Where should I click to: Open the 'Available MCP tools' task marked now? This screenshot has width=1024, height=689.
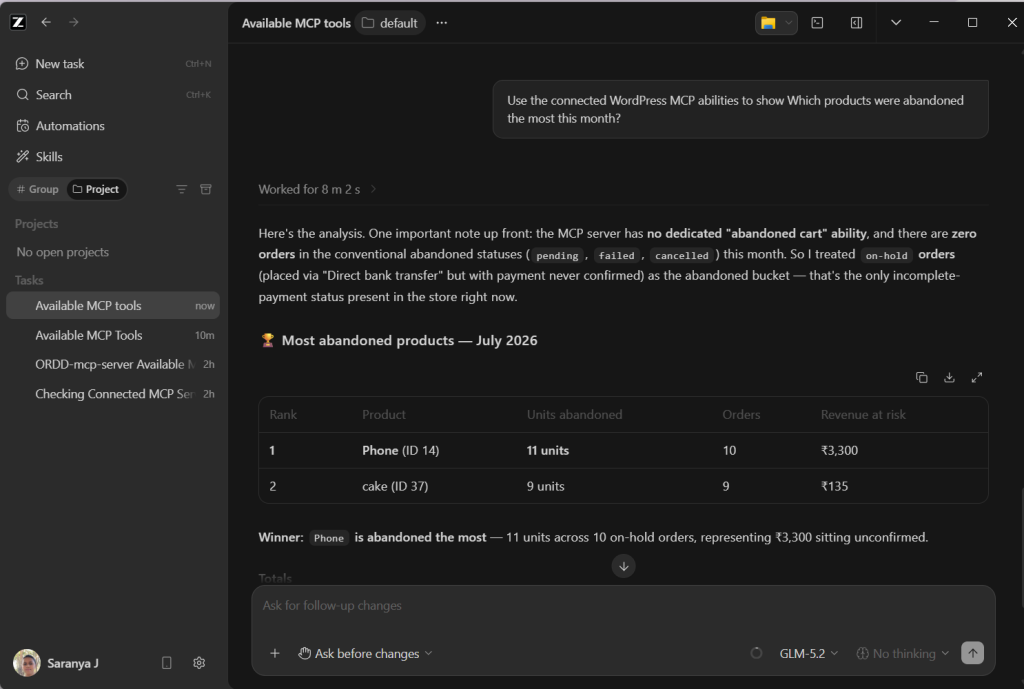tap(113, 306)
